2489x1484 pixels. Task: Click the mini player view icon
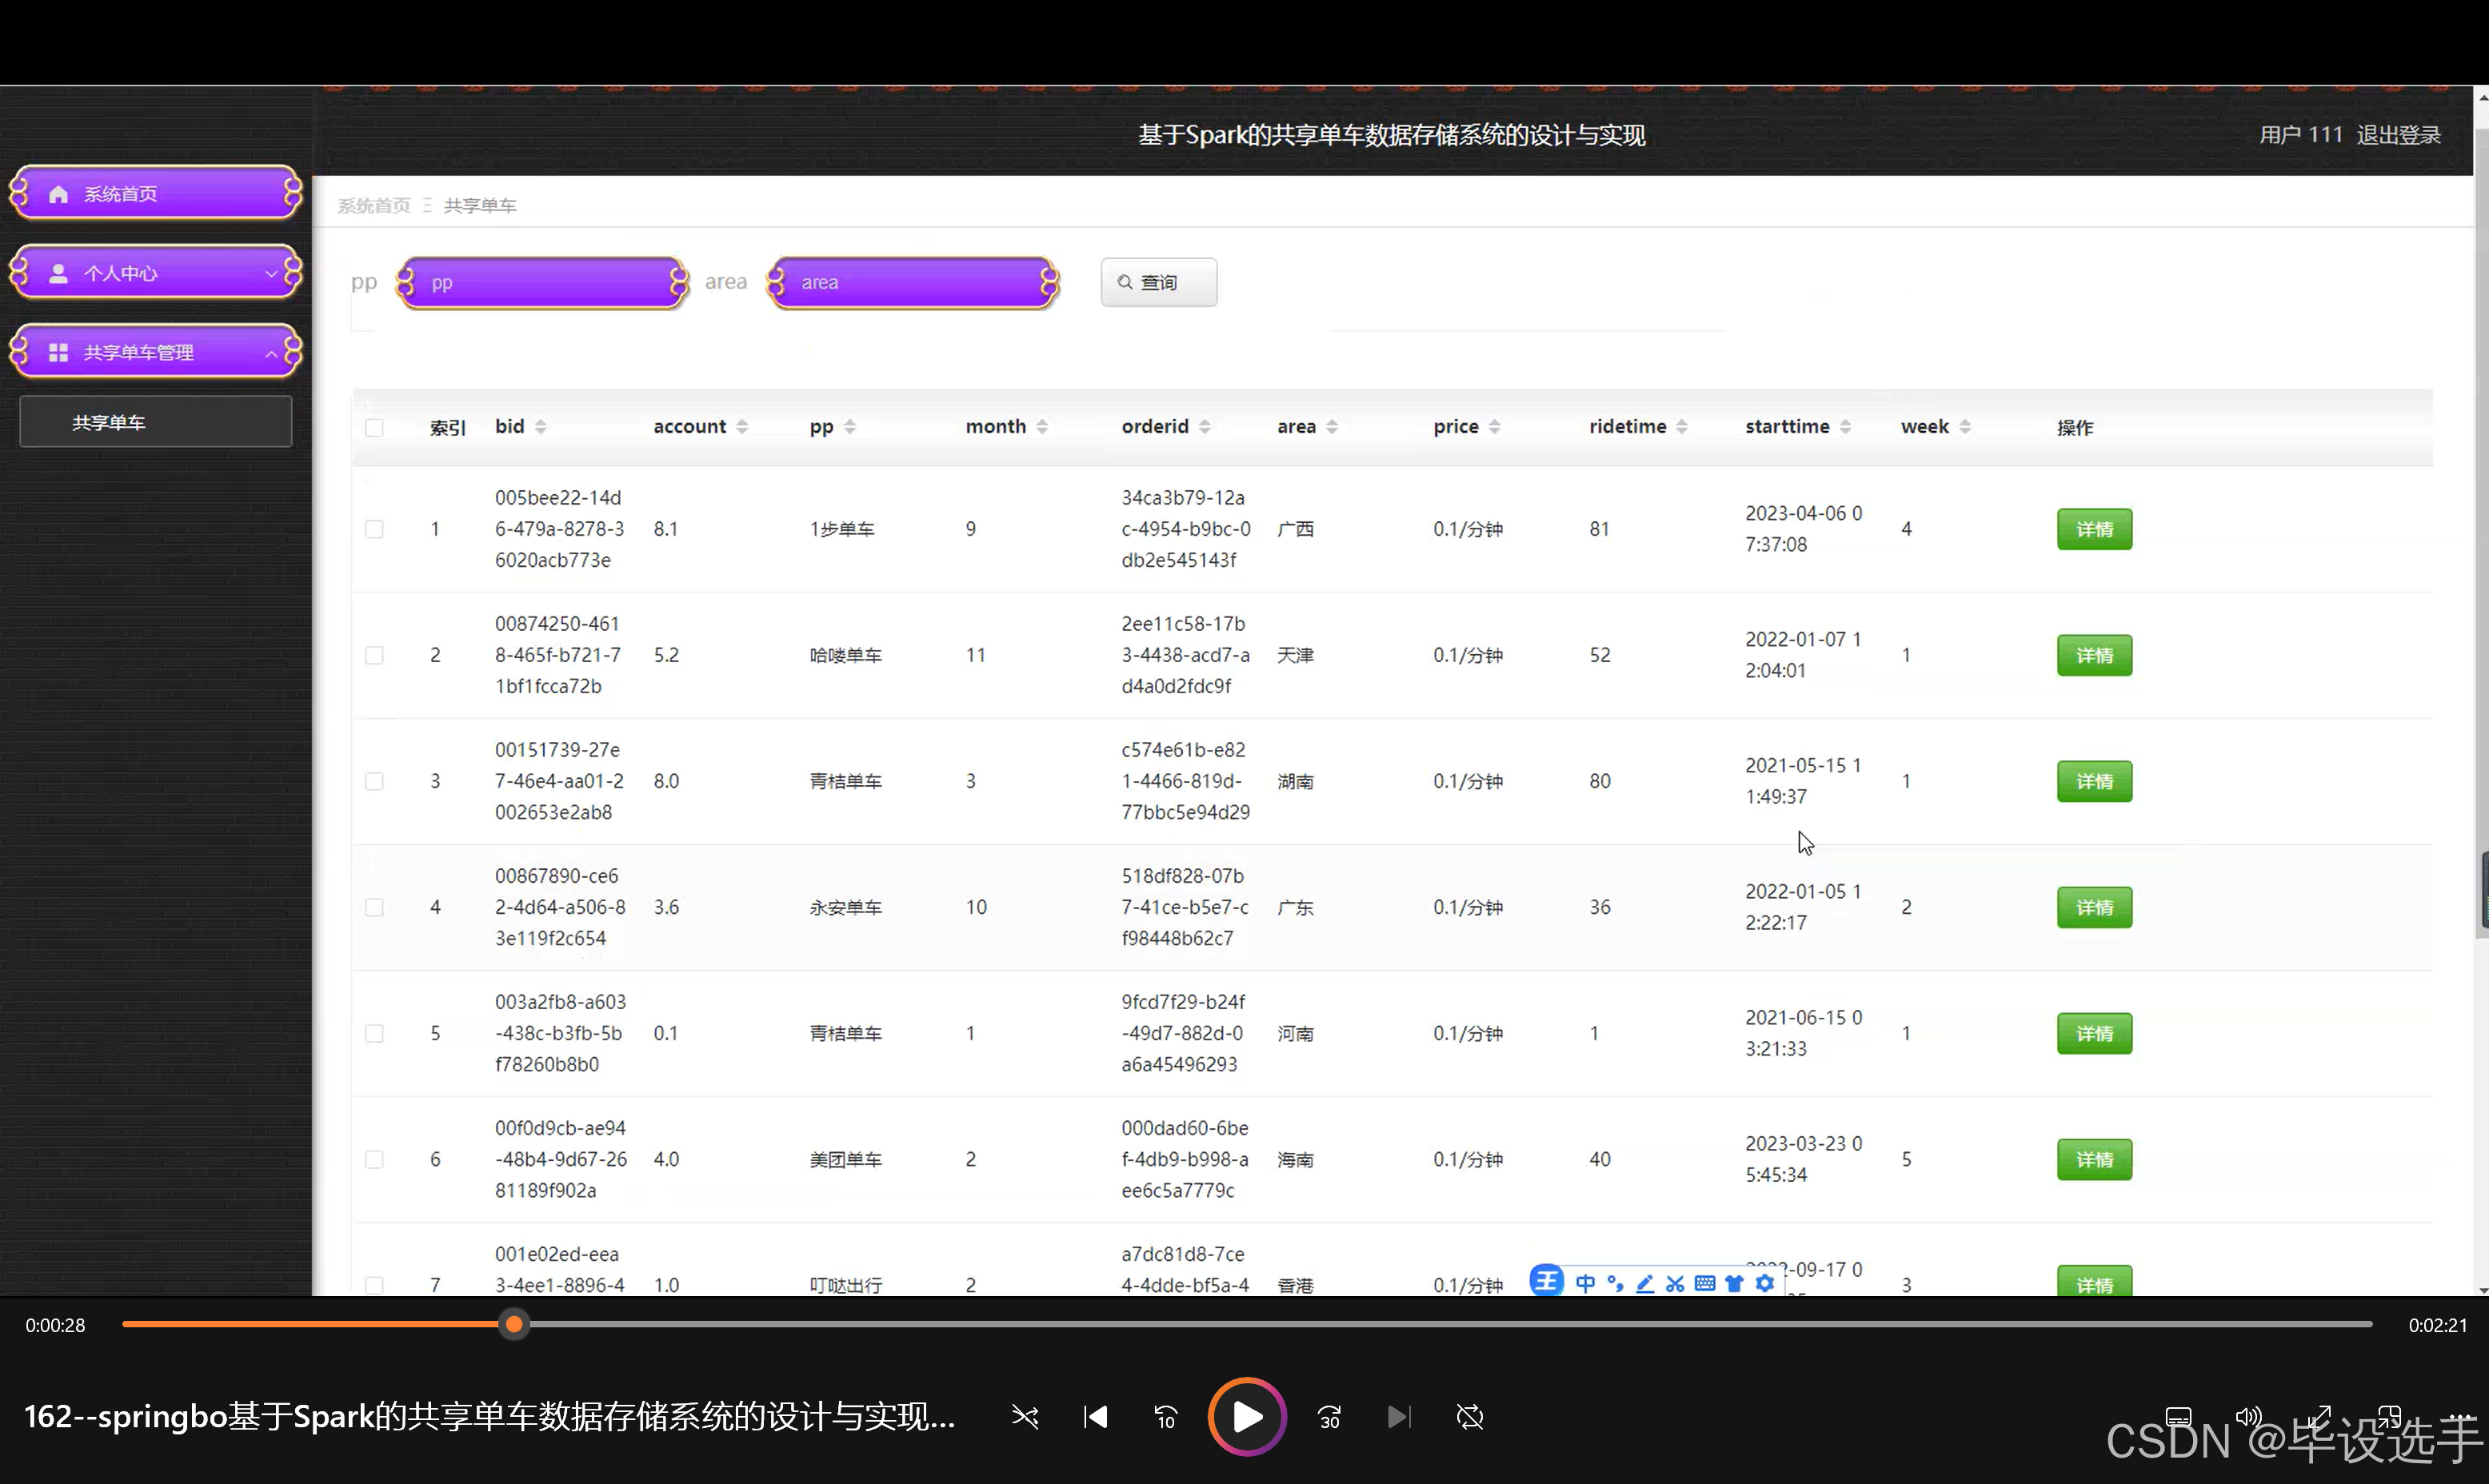[x=2389, y=1416]
